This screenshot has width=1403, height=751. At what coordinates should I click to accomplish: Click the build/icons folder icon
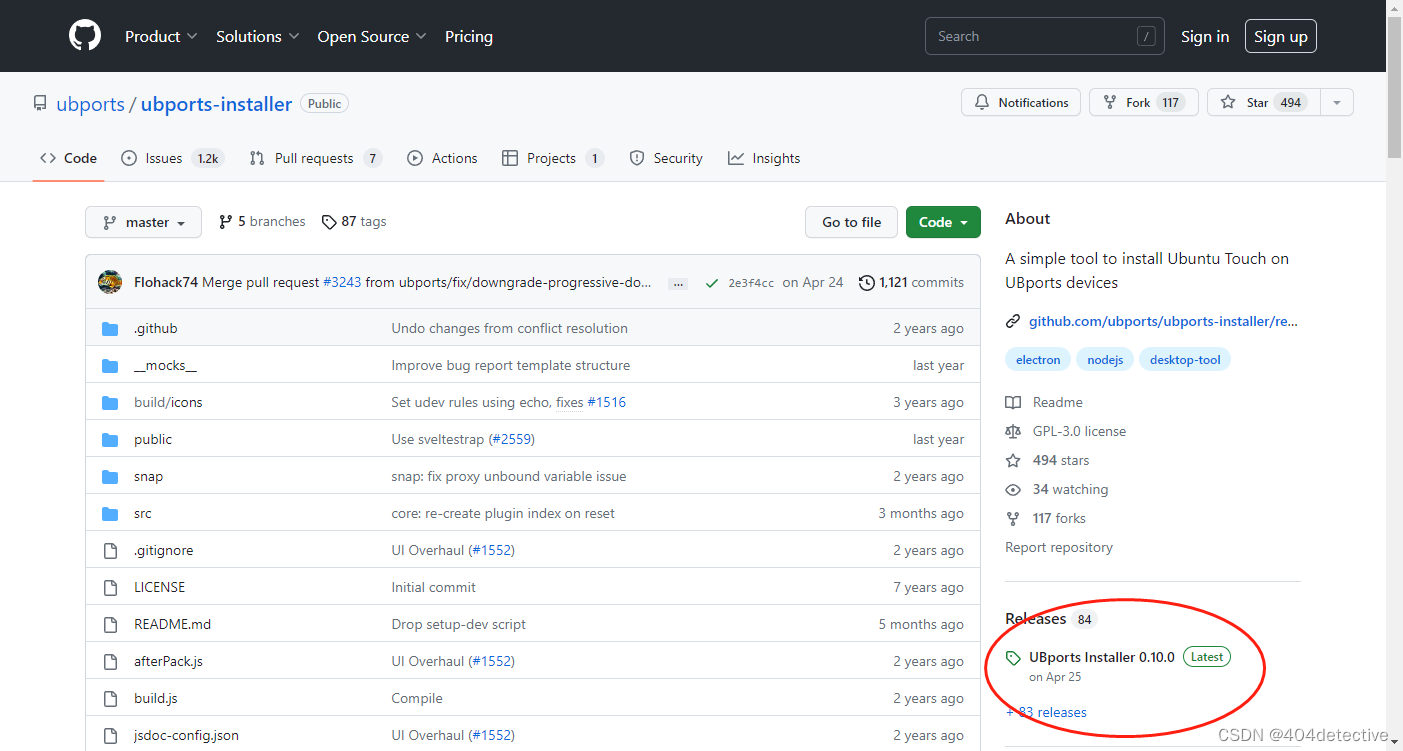(x=110, y=402)
